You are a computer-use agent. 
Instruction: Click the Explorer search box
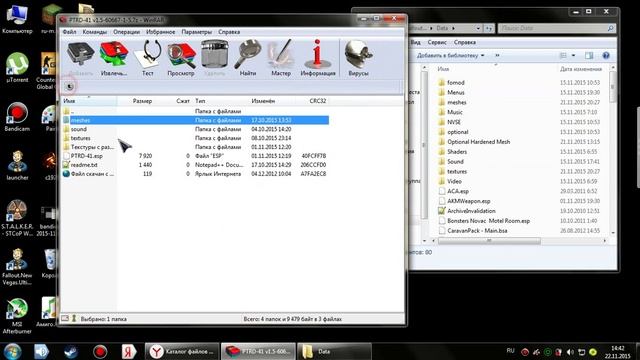coord(556,28)
